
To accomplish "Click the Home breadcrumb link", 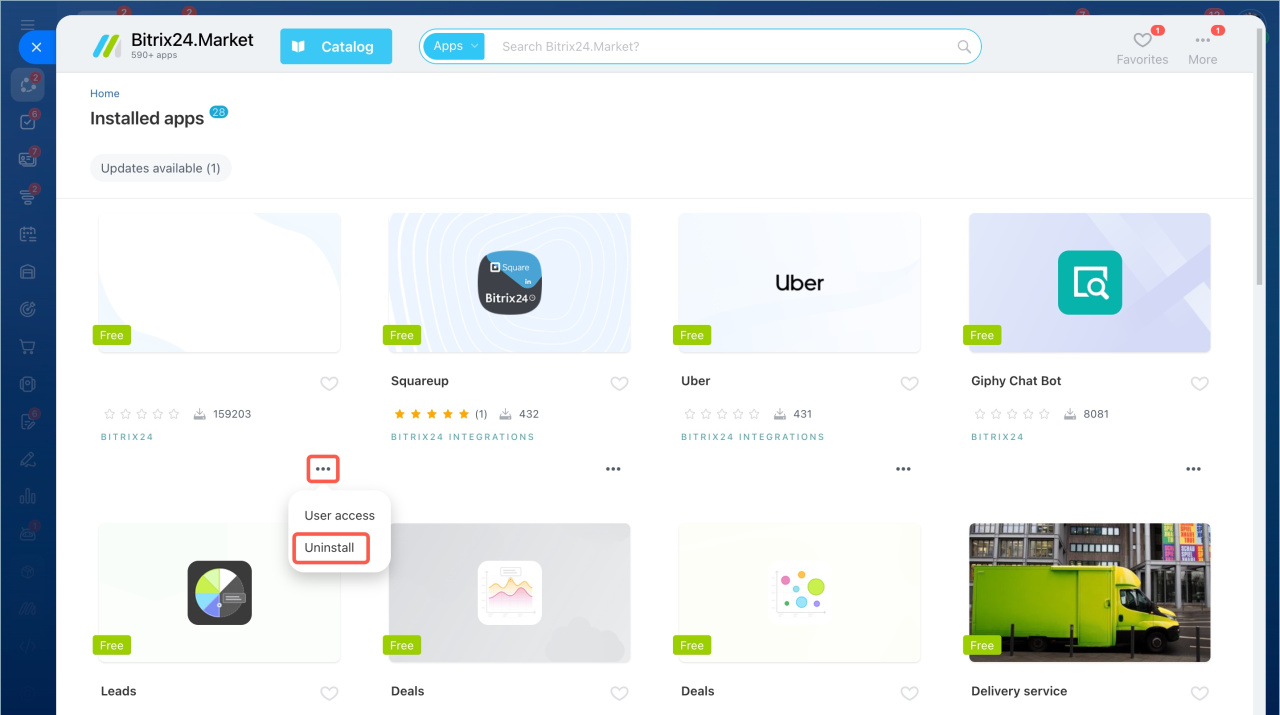I will (x=105, y=94).
